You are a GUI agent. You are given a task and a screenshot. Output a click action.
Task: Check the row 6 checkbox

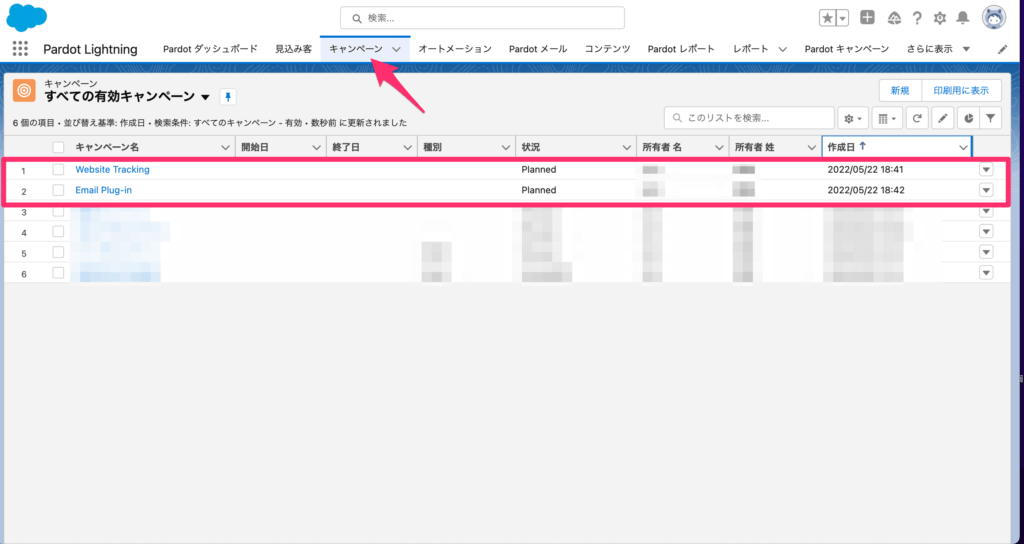pos(59,273)
